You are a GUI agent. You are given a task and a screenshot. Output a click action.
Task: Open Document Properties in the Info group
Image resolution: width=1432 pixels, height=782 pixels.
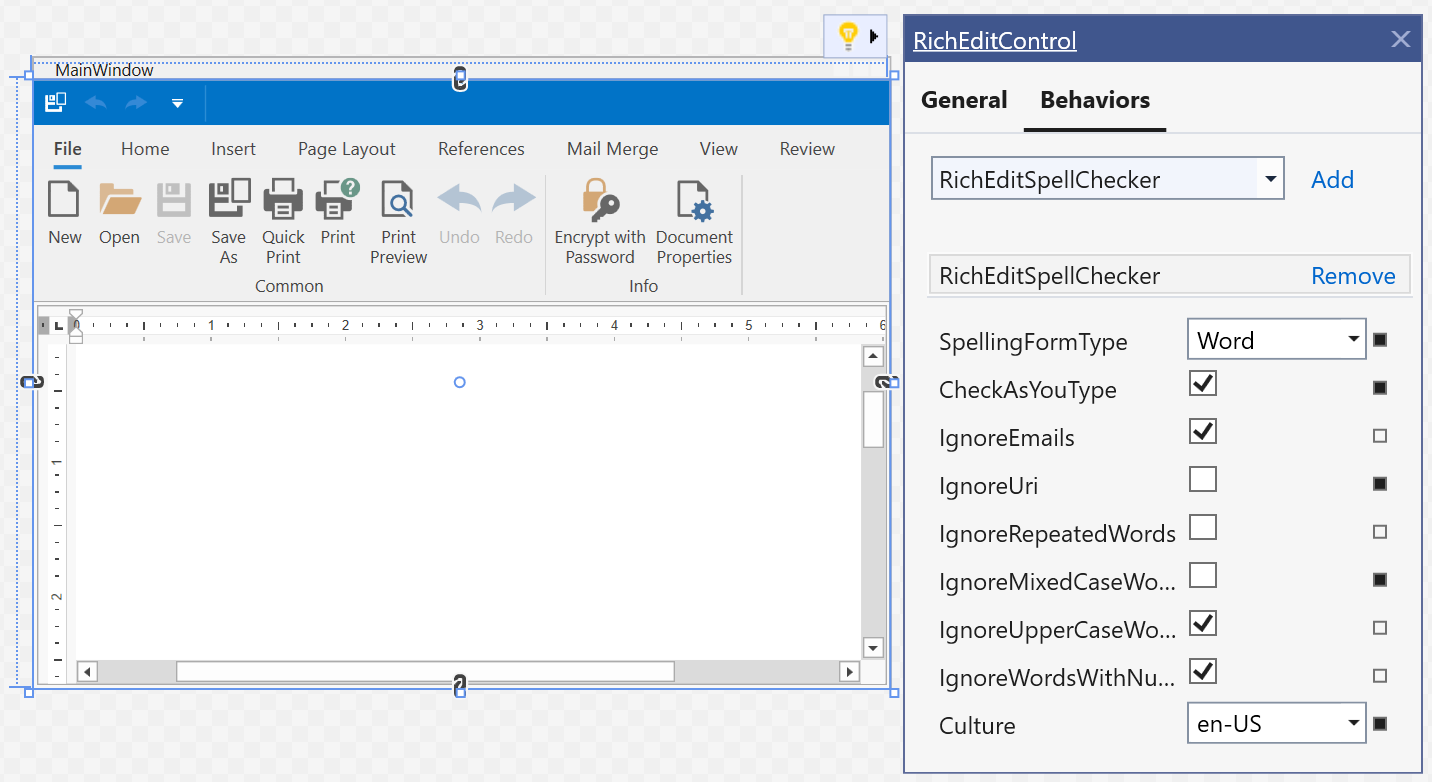(694, 200)
